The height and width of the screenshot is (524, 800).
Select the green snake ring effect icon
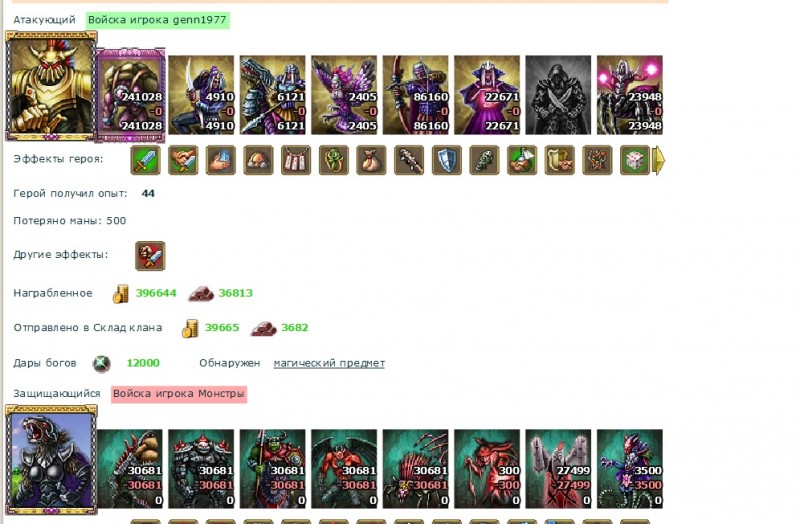click(x=334, y=160)
